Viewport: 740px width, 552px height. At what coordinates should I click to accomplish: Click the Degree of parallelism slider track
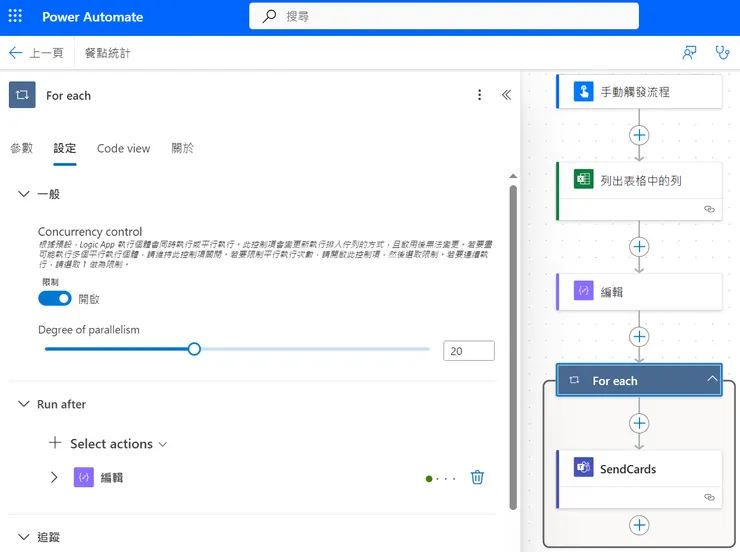click(237, 349)
